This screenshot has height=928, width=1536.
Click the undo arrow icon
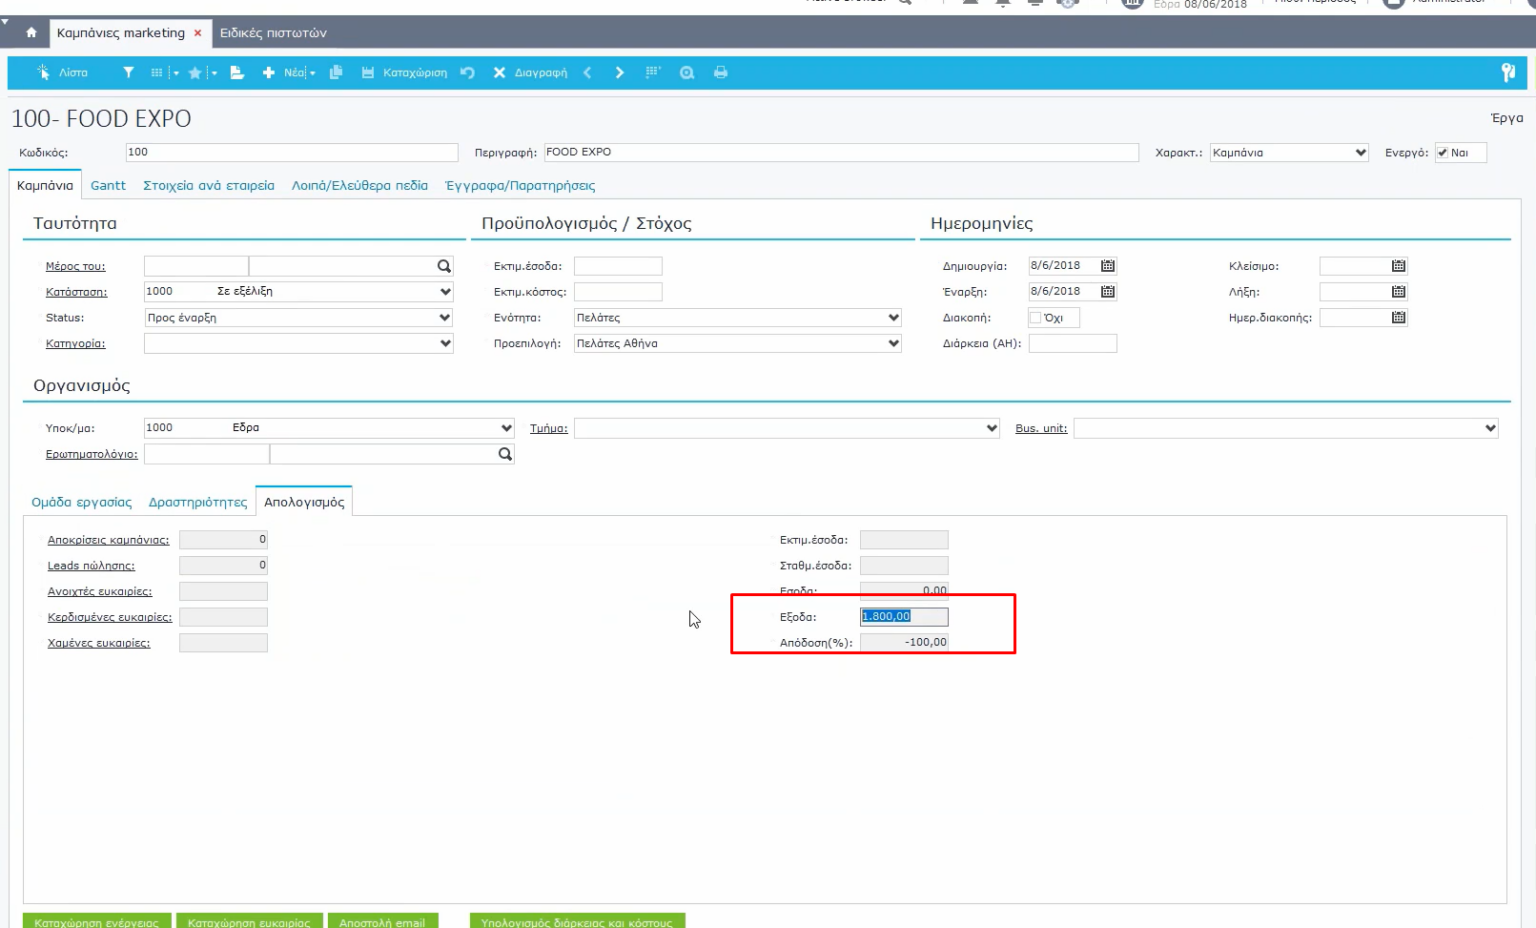pyautogui.click(x=467, y=73)
